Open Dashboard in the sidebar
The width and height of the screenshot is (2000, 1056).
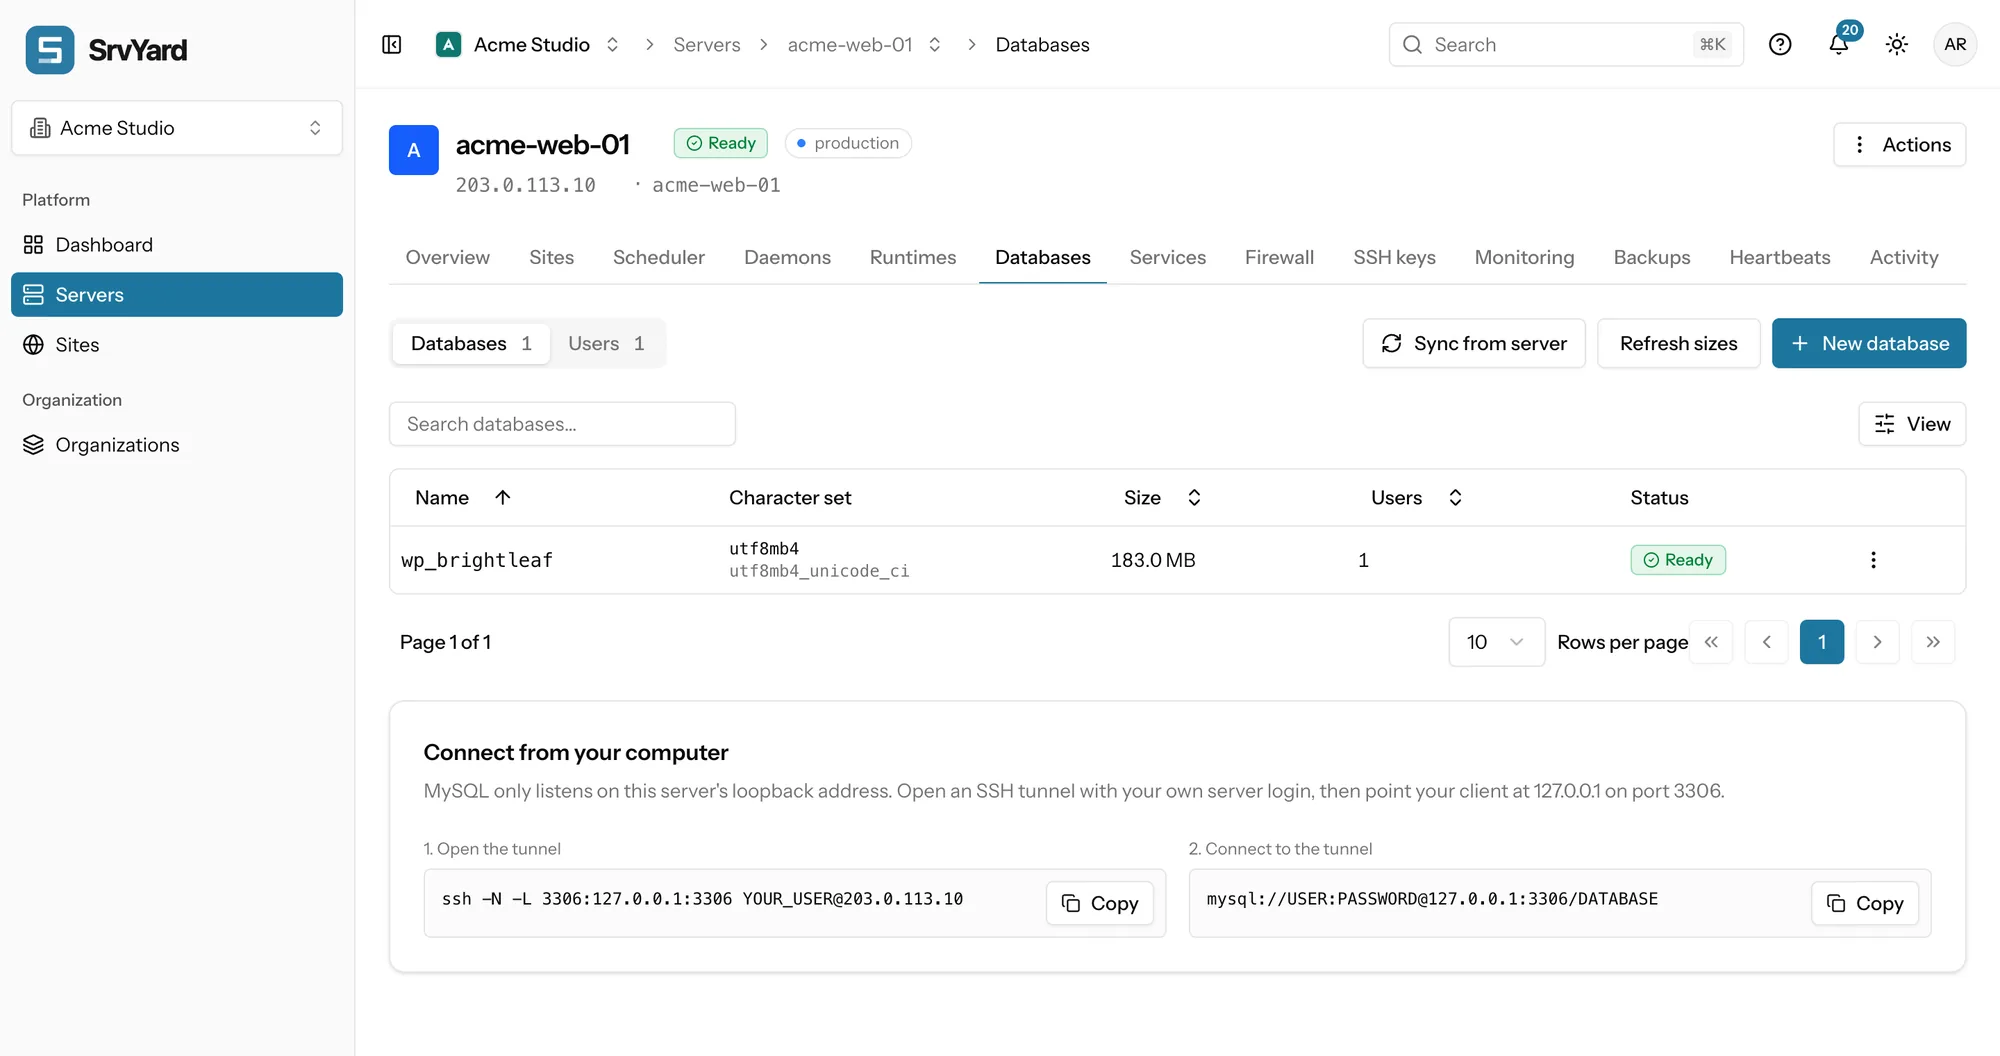pyautogui.click(x=177, y=245)
